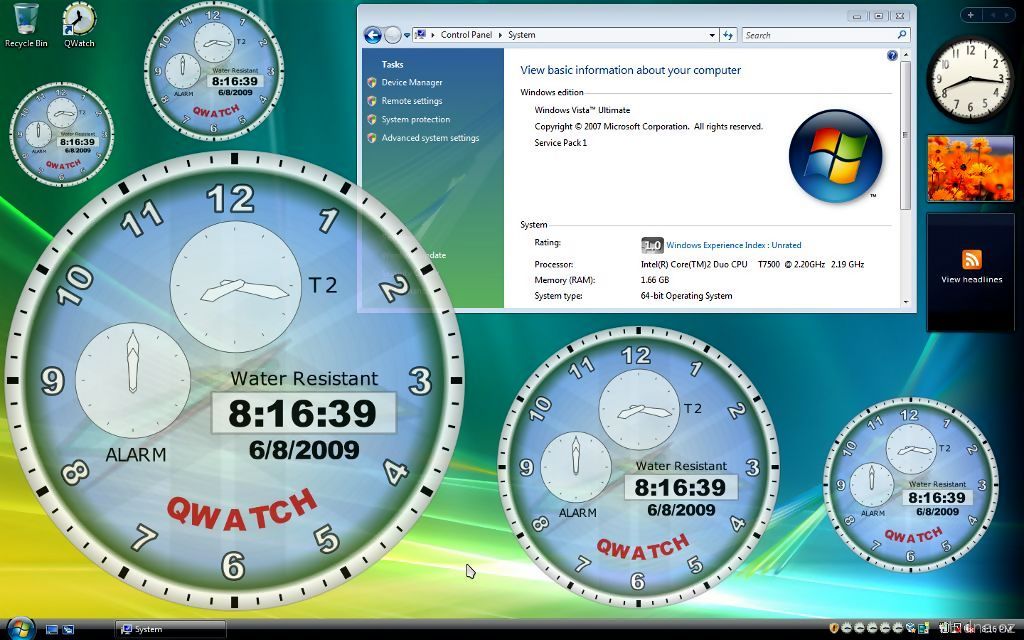1024x640 pixels.
Task: Click the Sidebar next gadgets arrow
Action: [x=1008, y=15]
